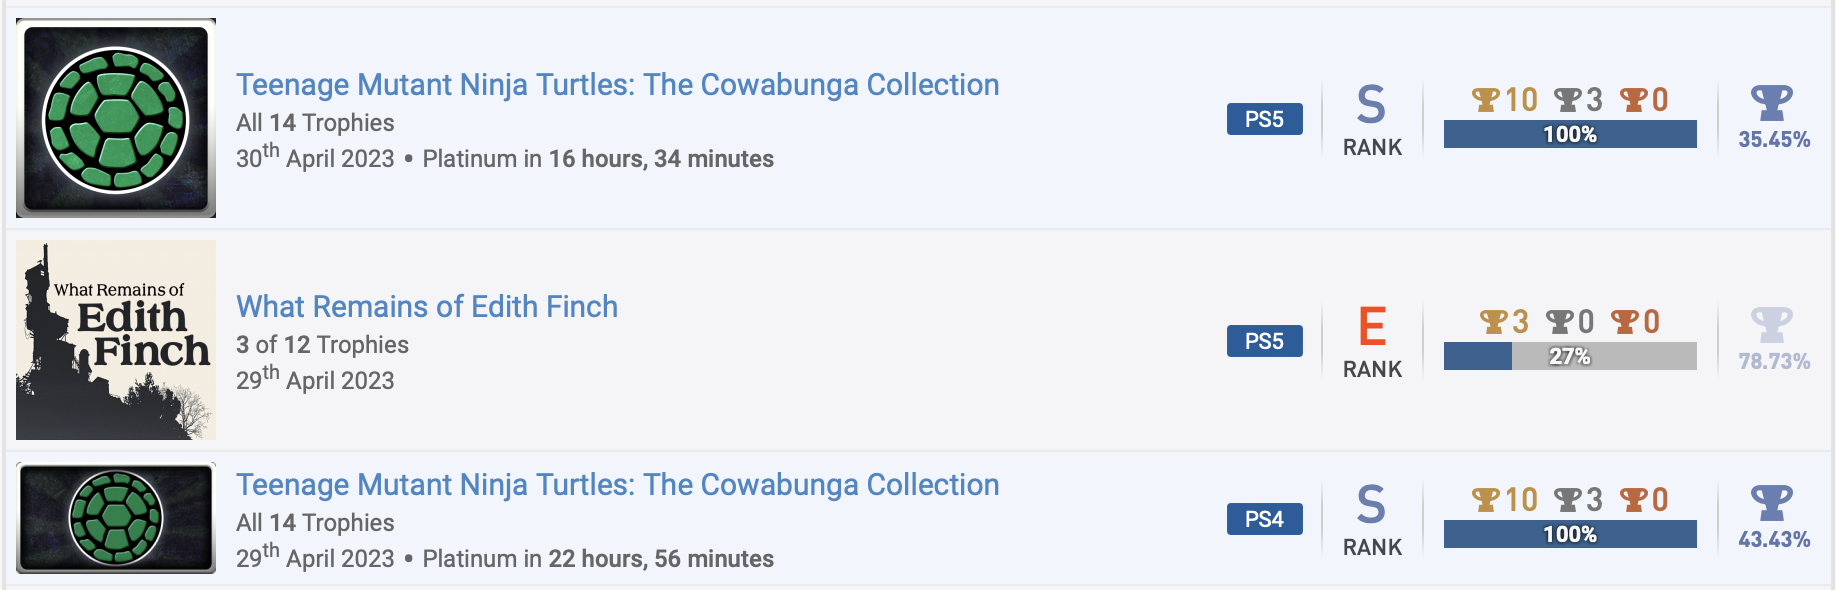Click the bronze trophy icon for Edith Finch
The image size is (1836, 590).
tap(1625, 322)
